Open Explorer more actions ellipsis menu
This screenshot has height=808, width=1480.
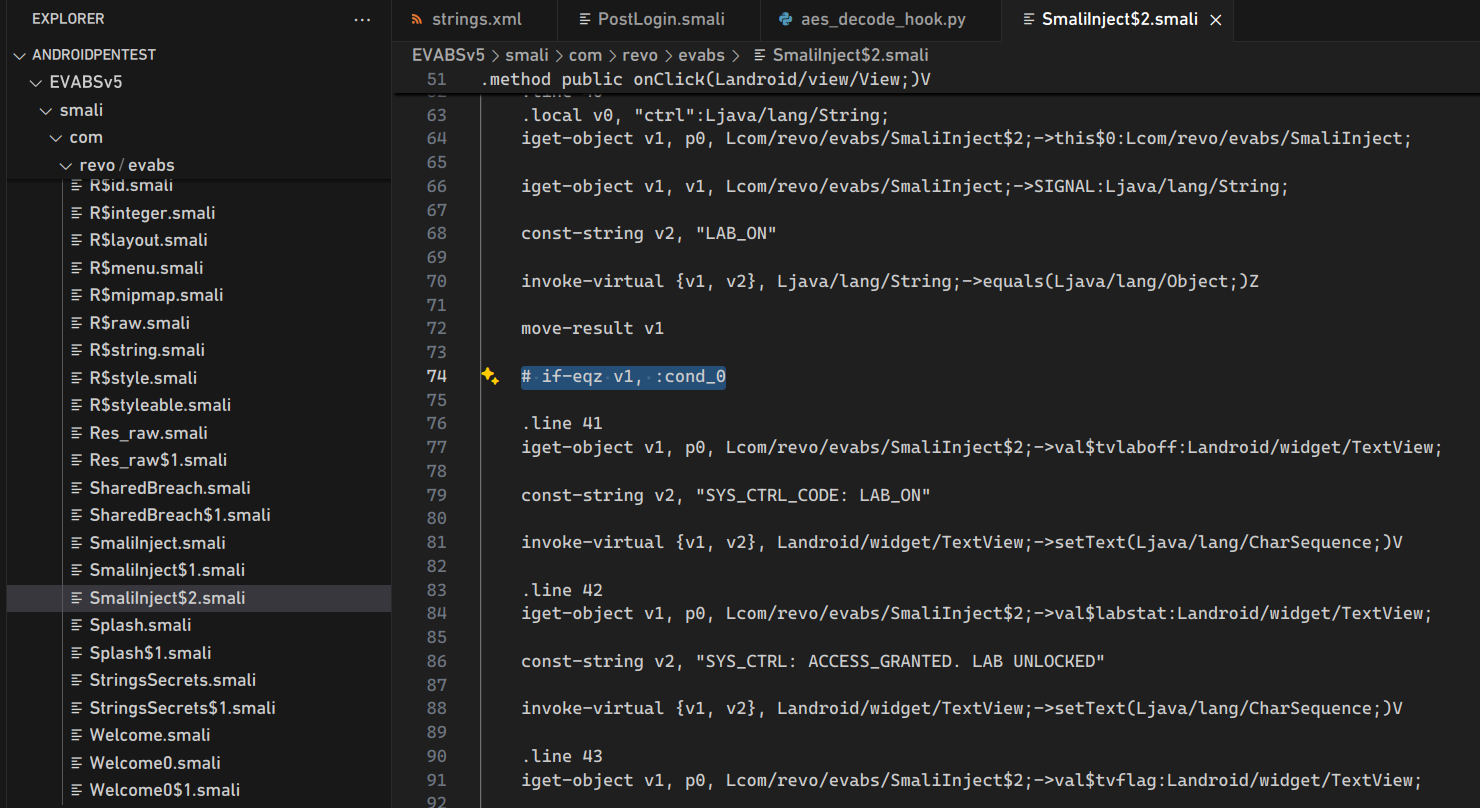pyautogui.click(x=362, y=19)
